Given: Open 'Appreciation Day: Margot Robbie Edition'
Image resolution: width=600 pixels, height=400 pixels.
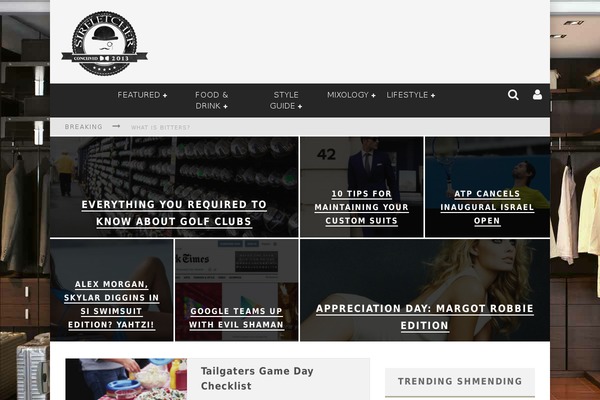Looking at the screenshot, I should pos(424,317).
